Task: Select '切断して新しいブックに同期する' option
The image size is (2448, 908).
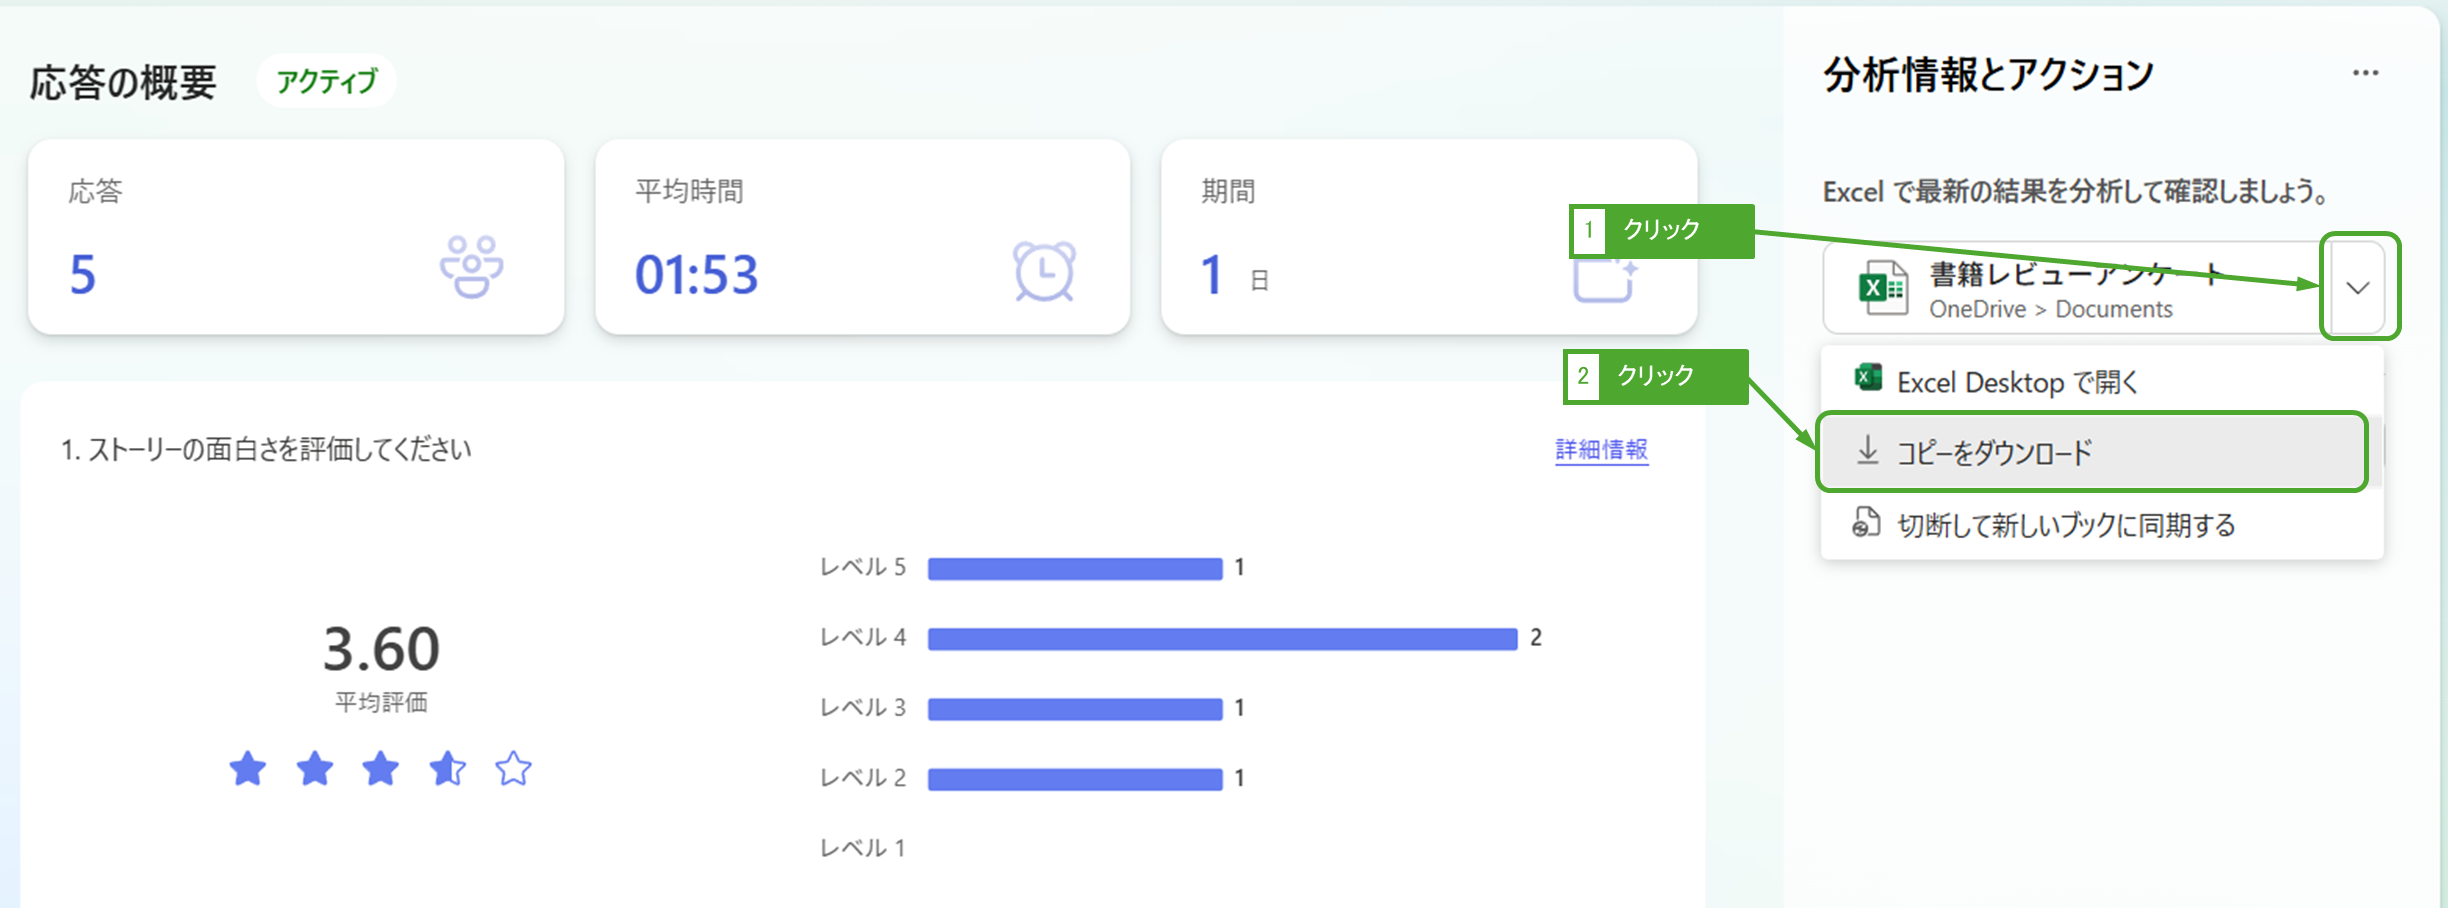Action: point(2066,525)
